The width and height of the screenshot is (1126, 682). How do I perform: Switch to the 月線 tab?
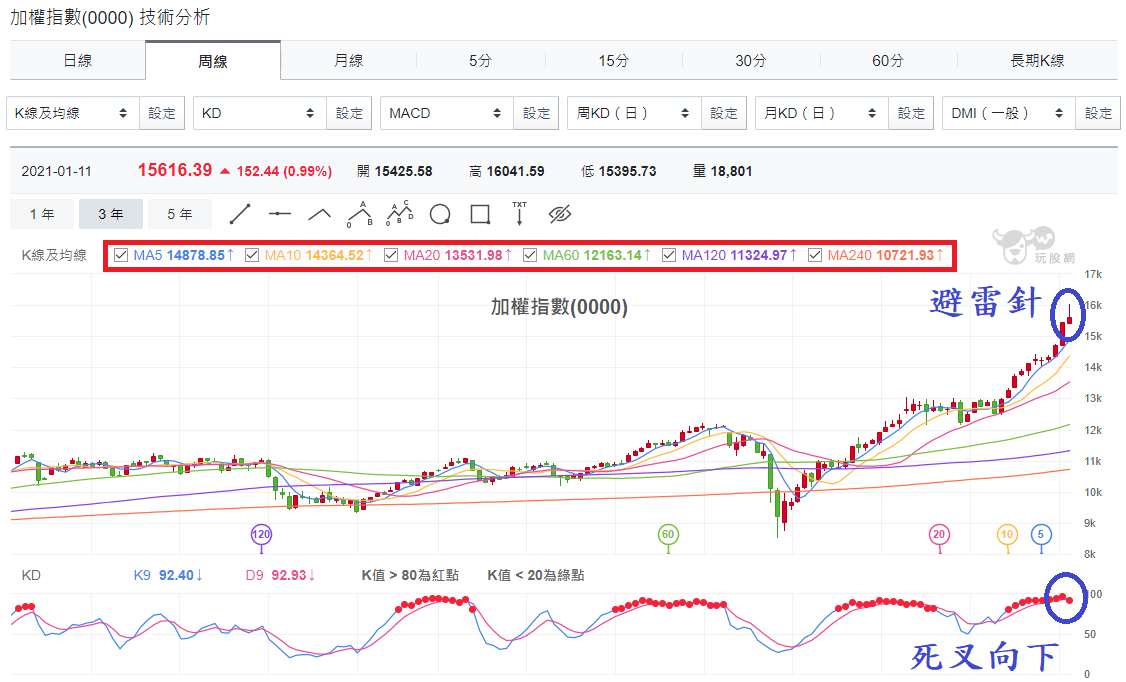[348, 61]
